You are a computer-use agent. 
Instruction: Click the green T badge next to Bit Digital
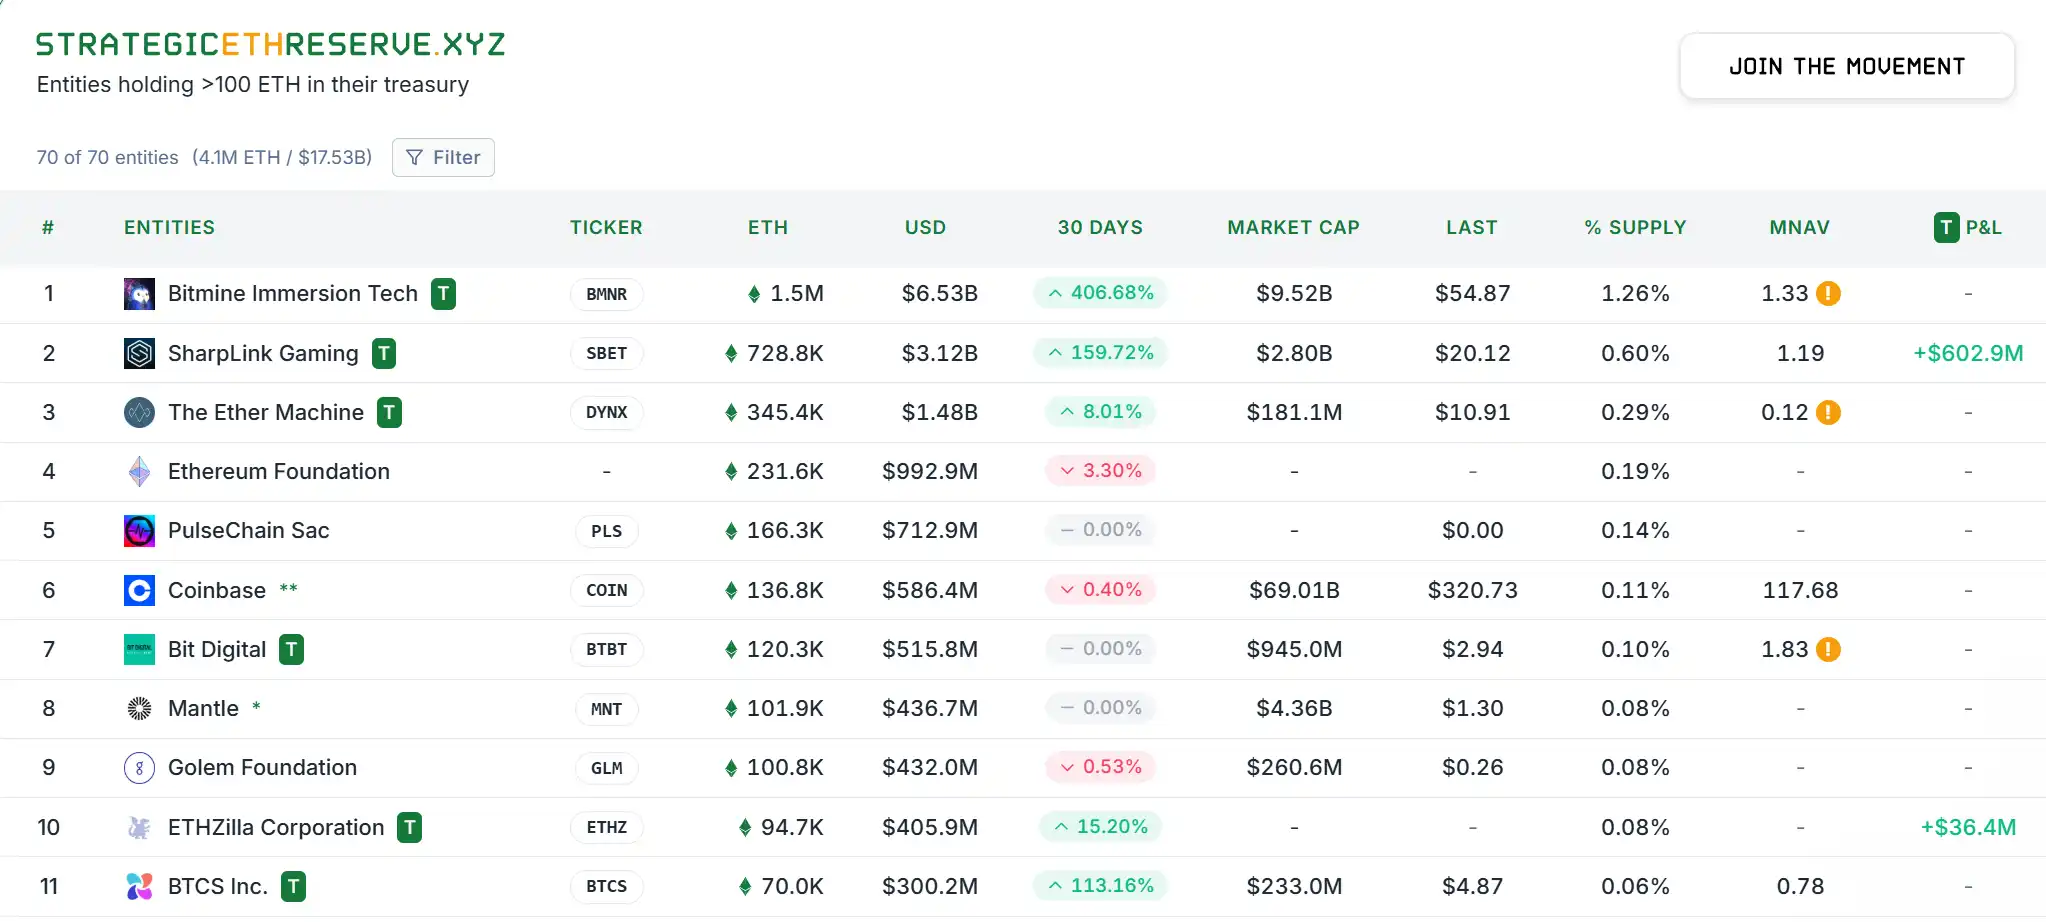pyautogui.click(x=291, y=650)
